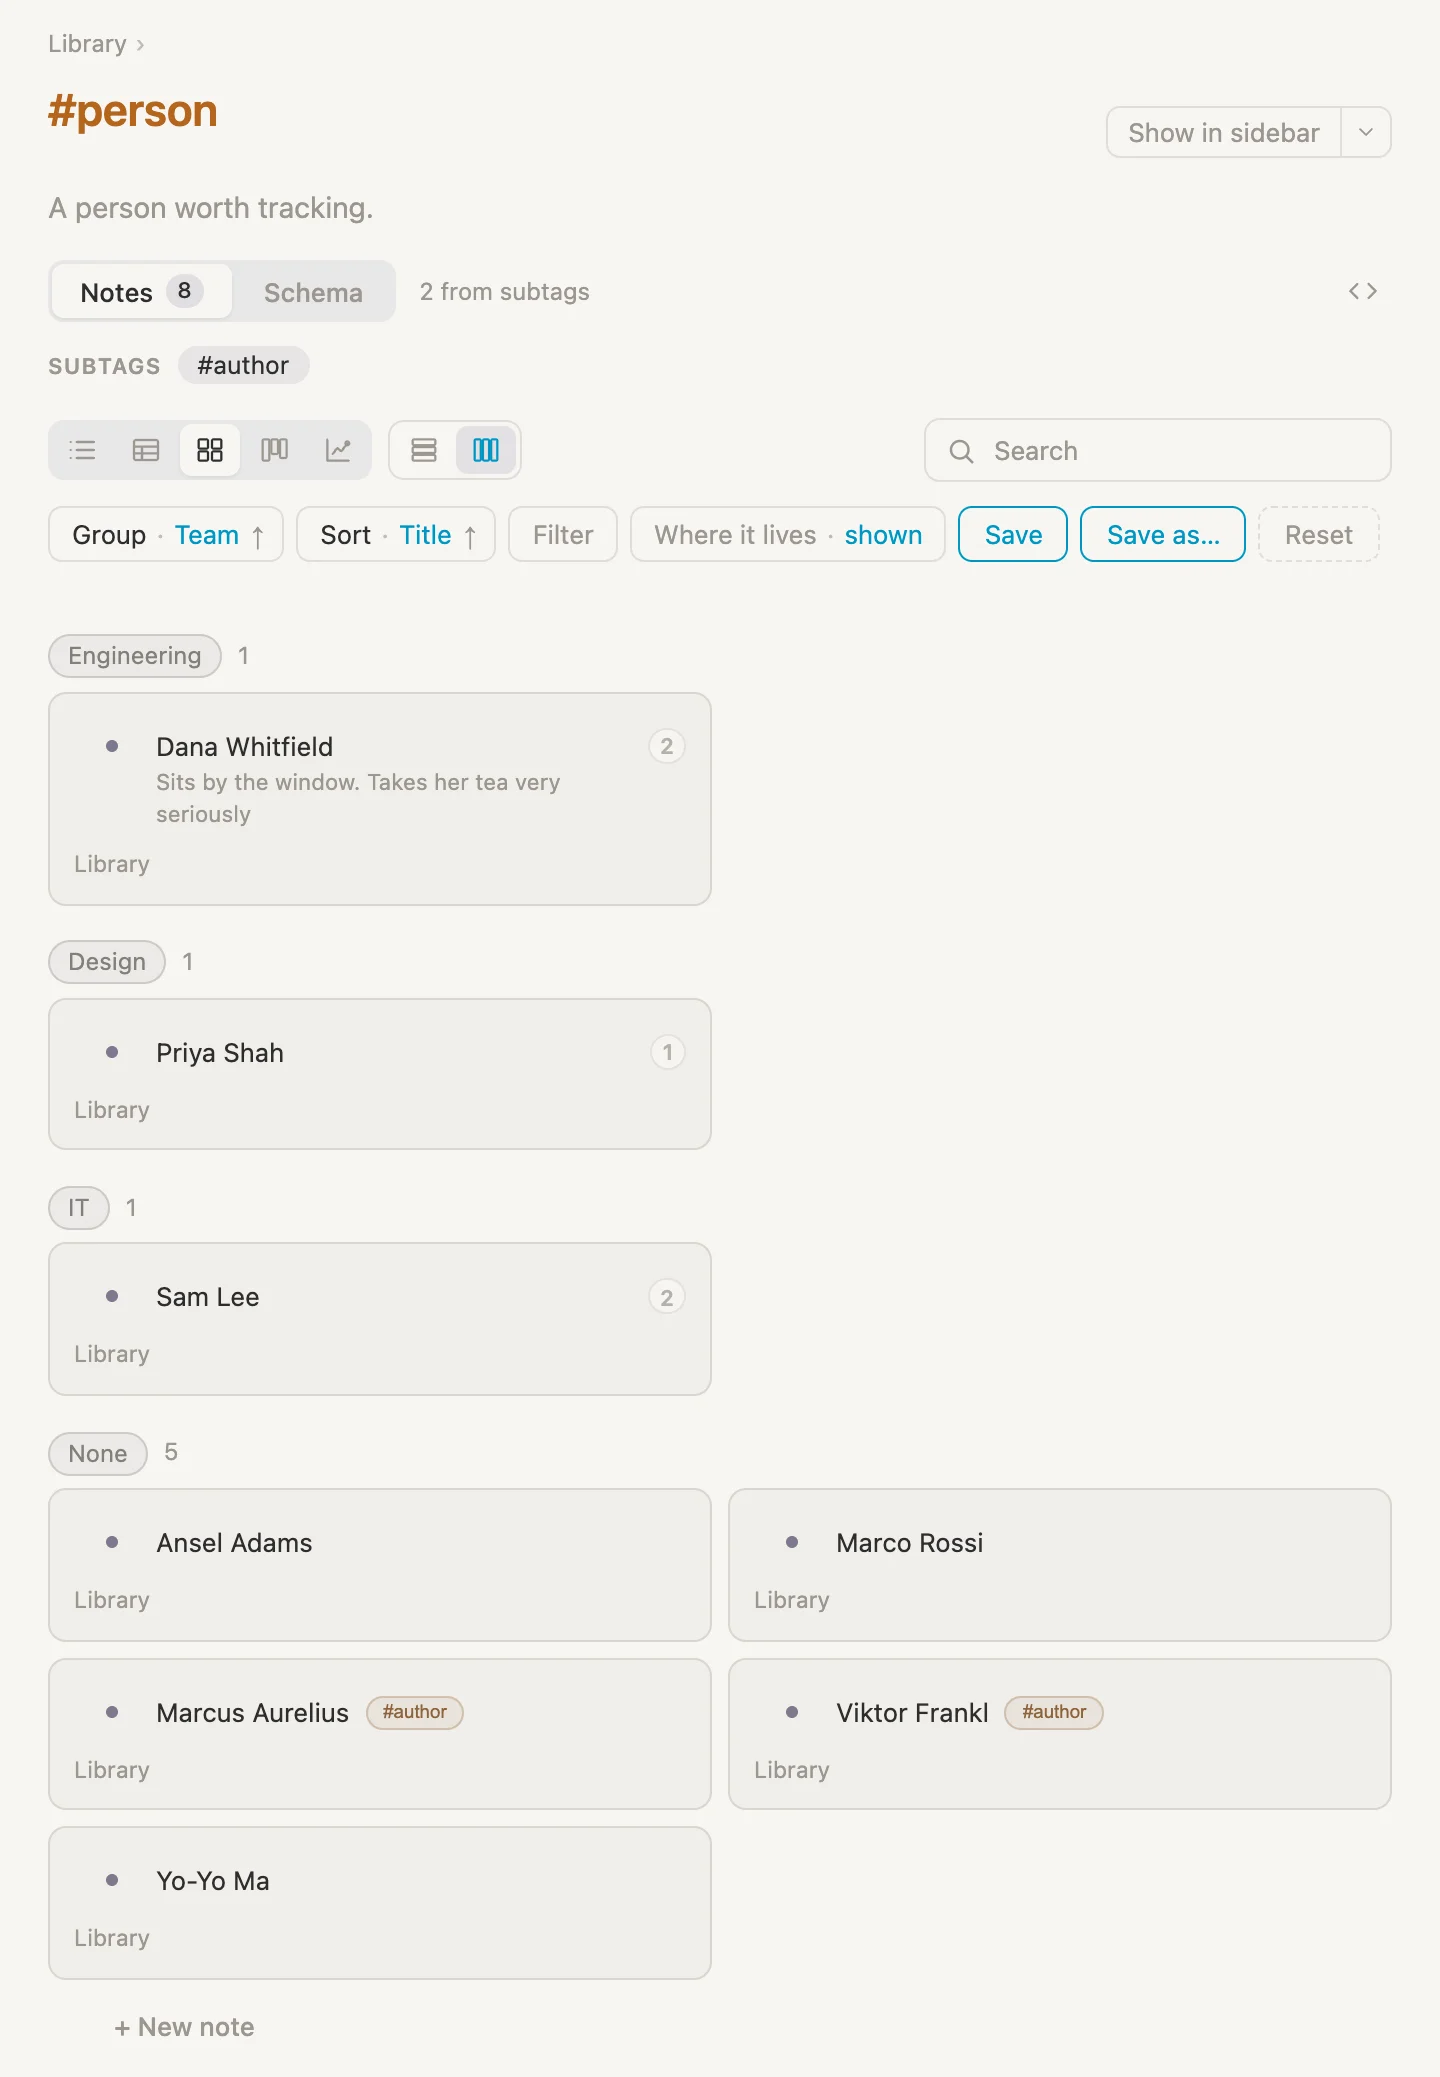Image resolution: width=1440 pixels, height=2077 pixels.
Task: Open the Yo-Yo Ma note
Action: (x=380, y=1903)
